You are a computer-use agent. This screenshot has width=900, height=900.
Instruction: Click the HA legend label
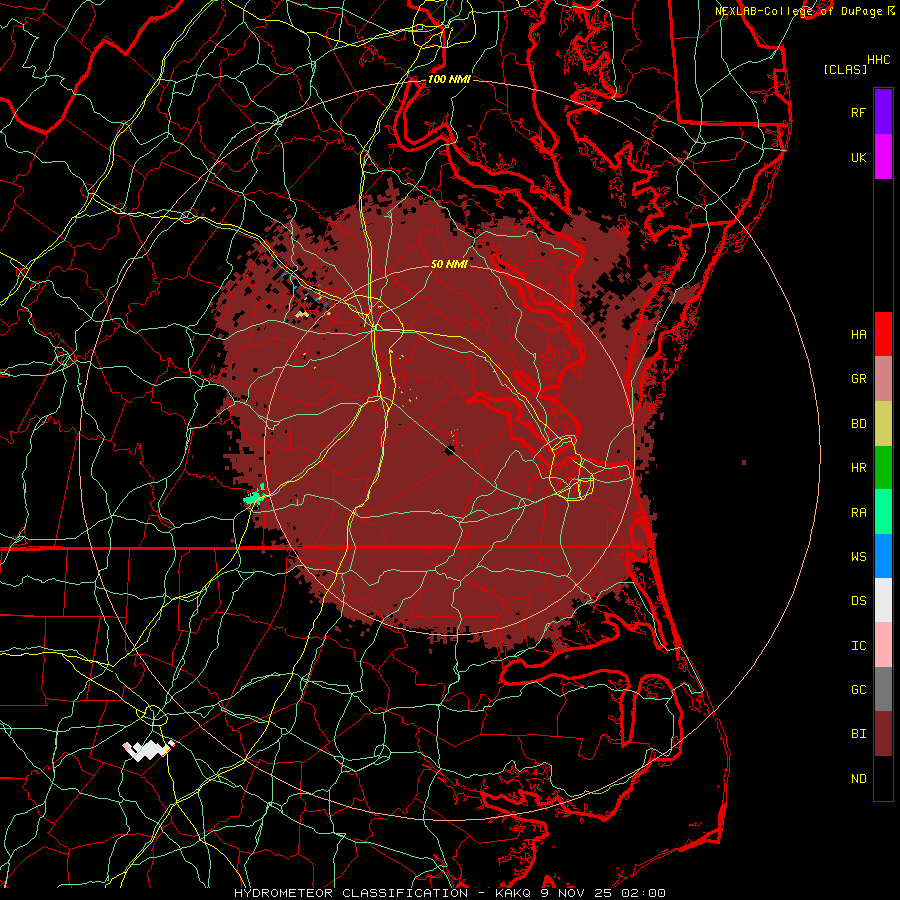[x=858, y=334]
